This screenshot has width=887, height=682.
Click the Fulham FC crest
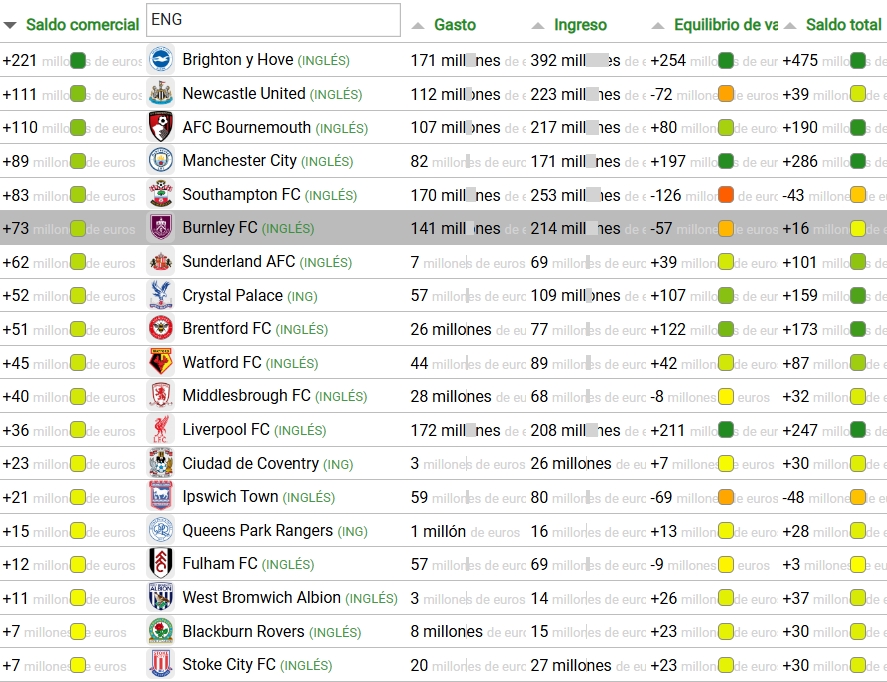coord(160,564)
